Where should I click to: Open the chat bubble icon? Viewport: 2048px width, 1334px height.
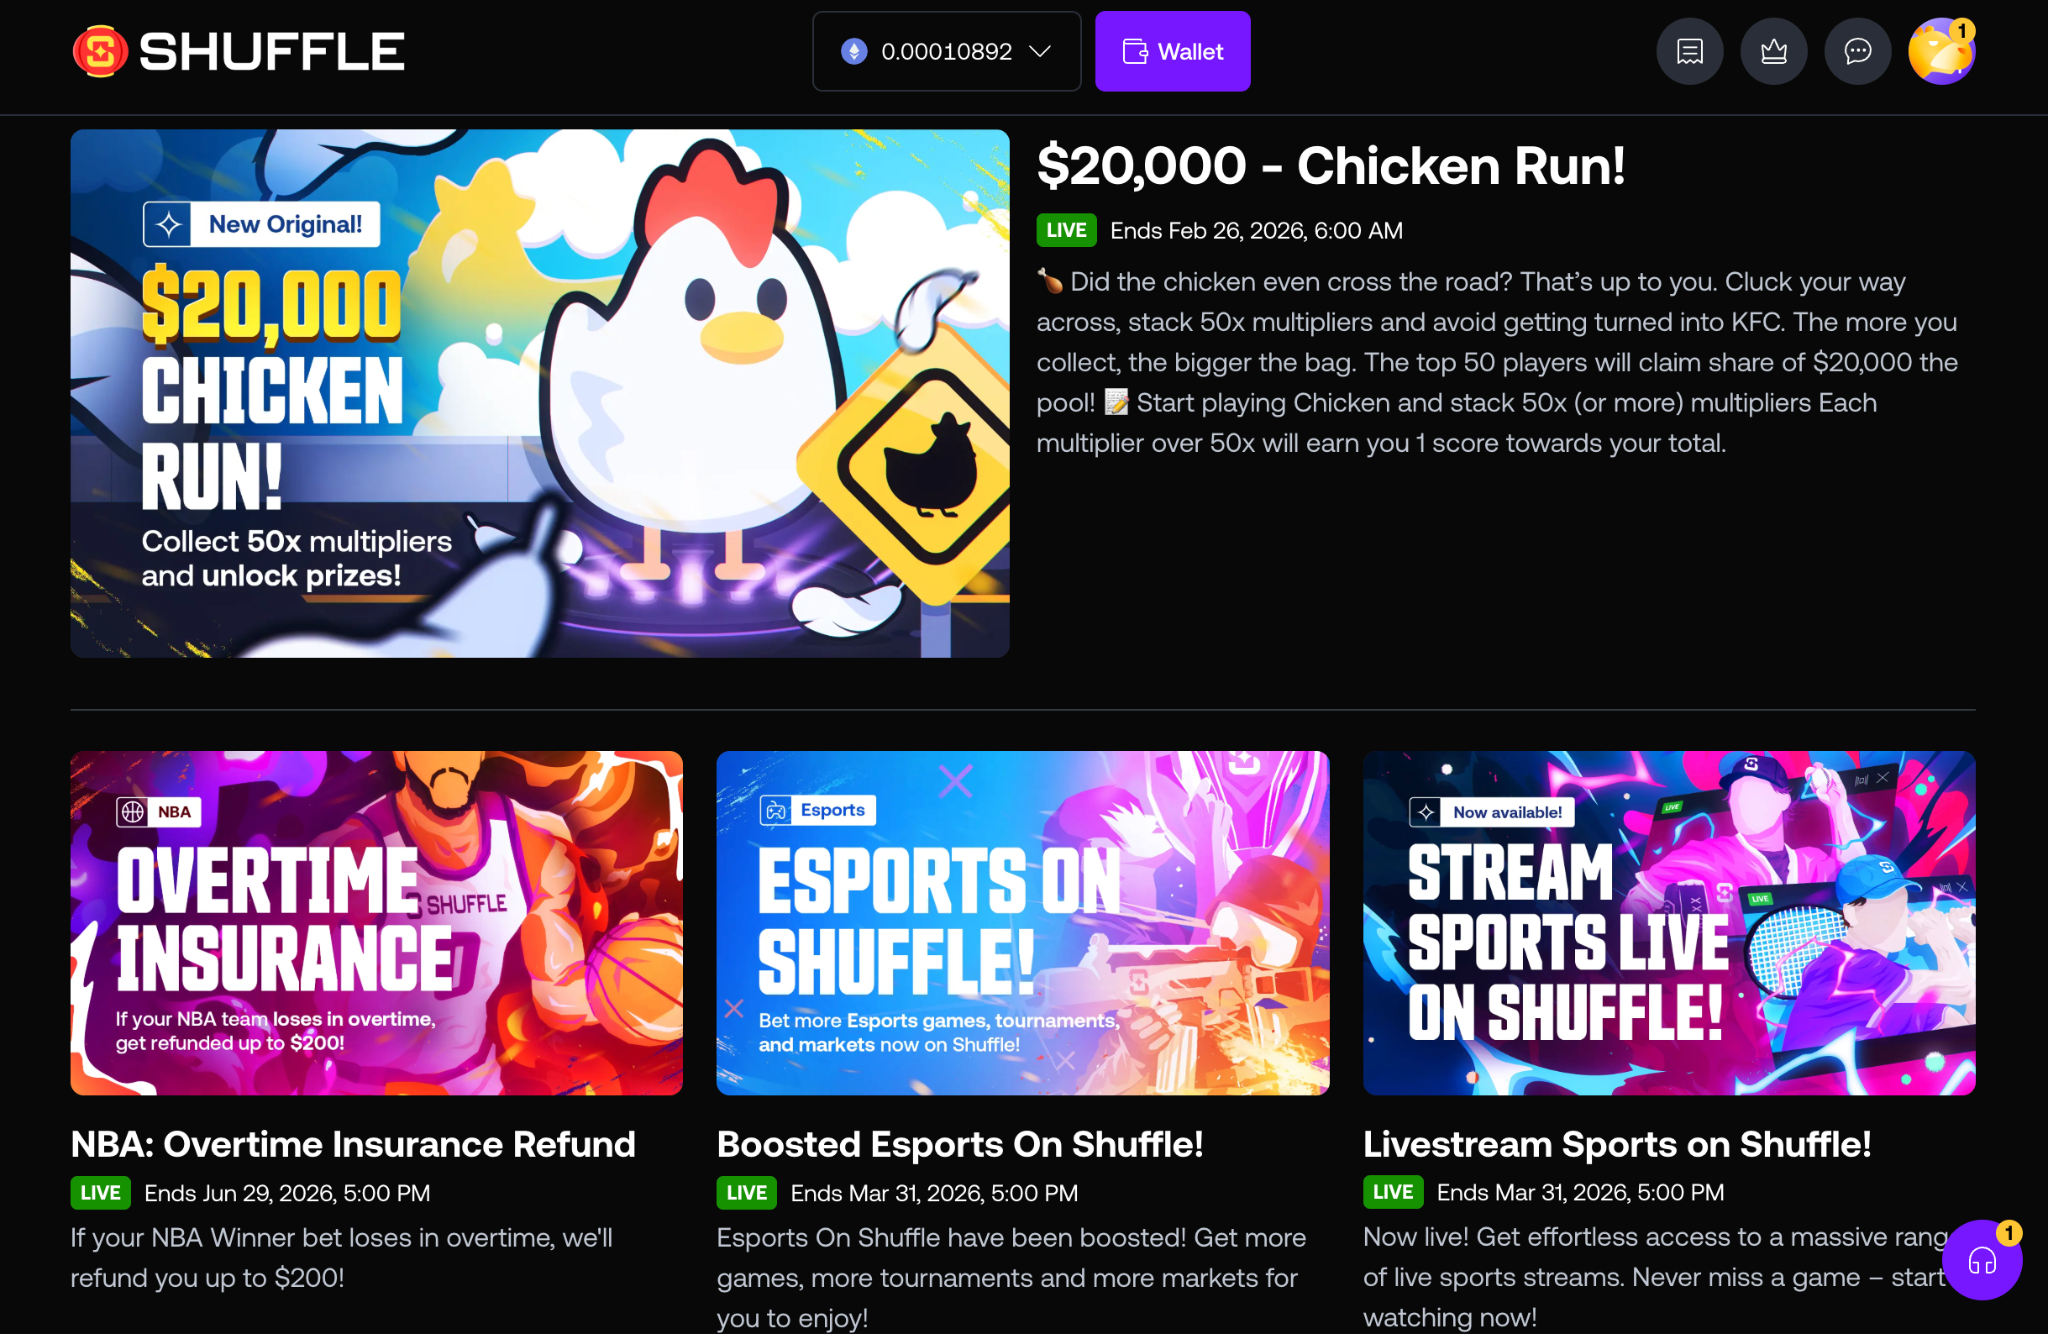pyautogui.click(x=1858, y=51)
